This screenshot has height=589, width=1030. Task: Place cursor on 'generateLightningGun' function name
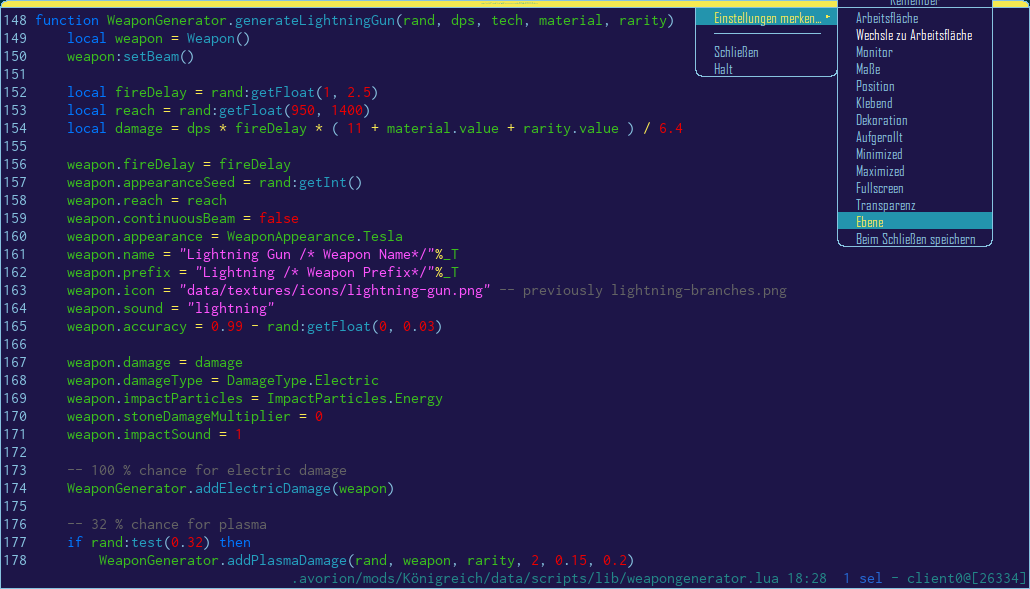point(315,20)
